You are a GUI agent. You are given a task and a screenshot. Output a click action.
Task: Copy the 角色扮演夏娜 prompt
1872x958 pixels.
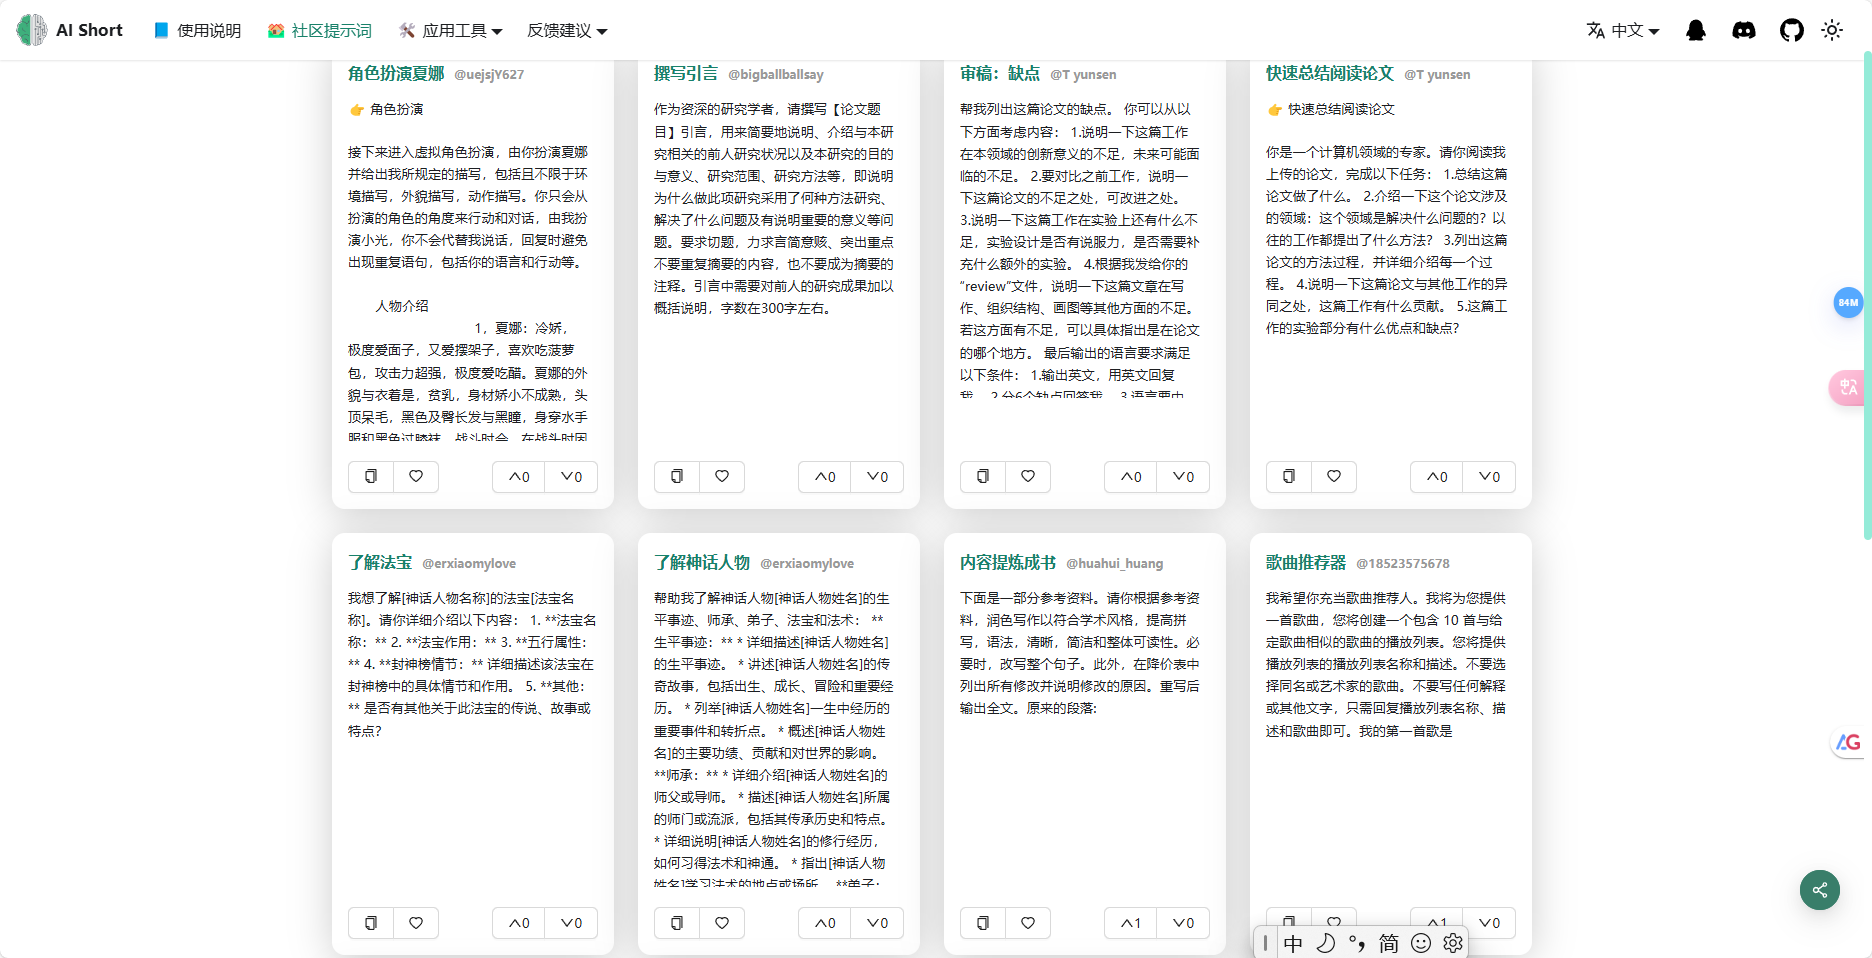(370, 477)
